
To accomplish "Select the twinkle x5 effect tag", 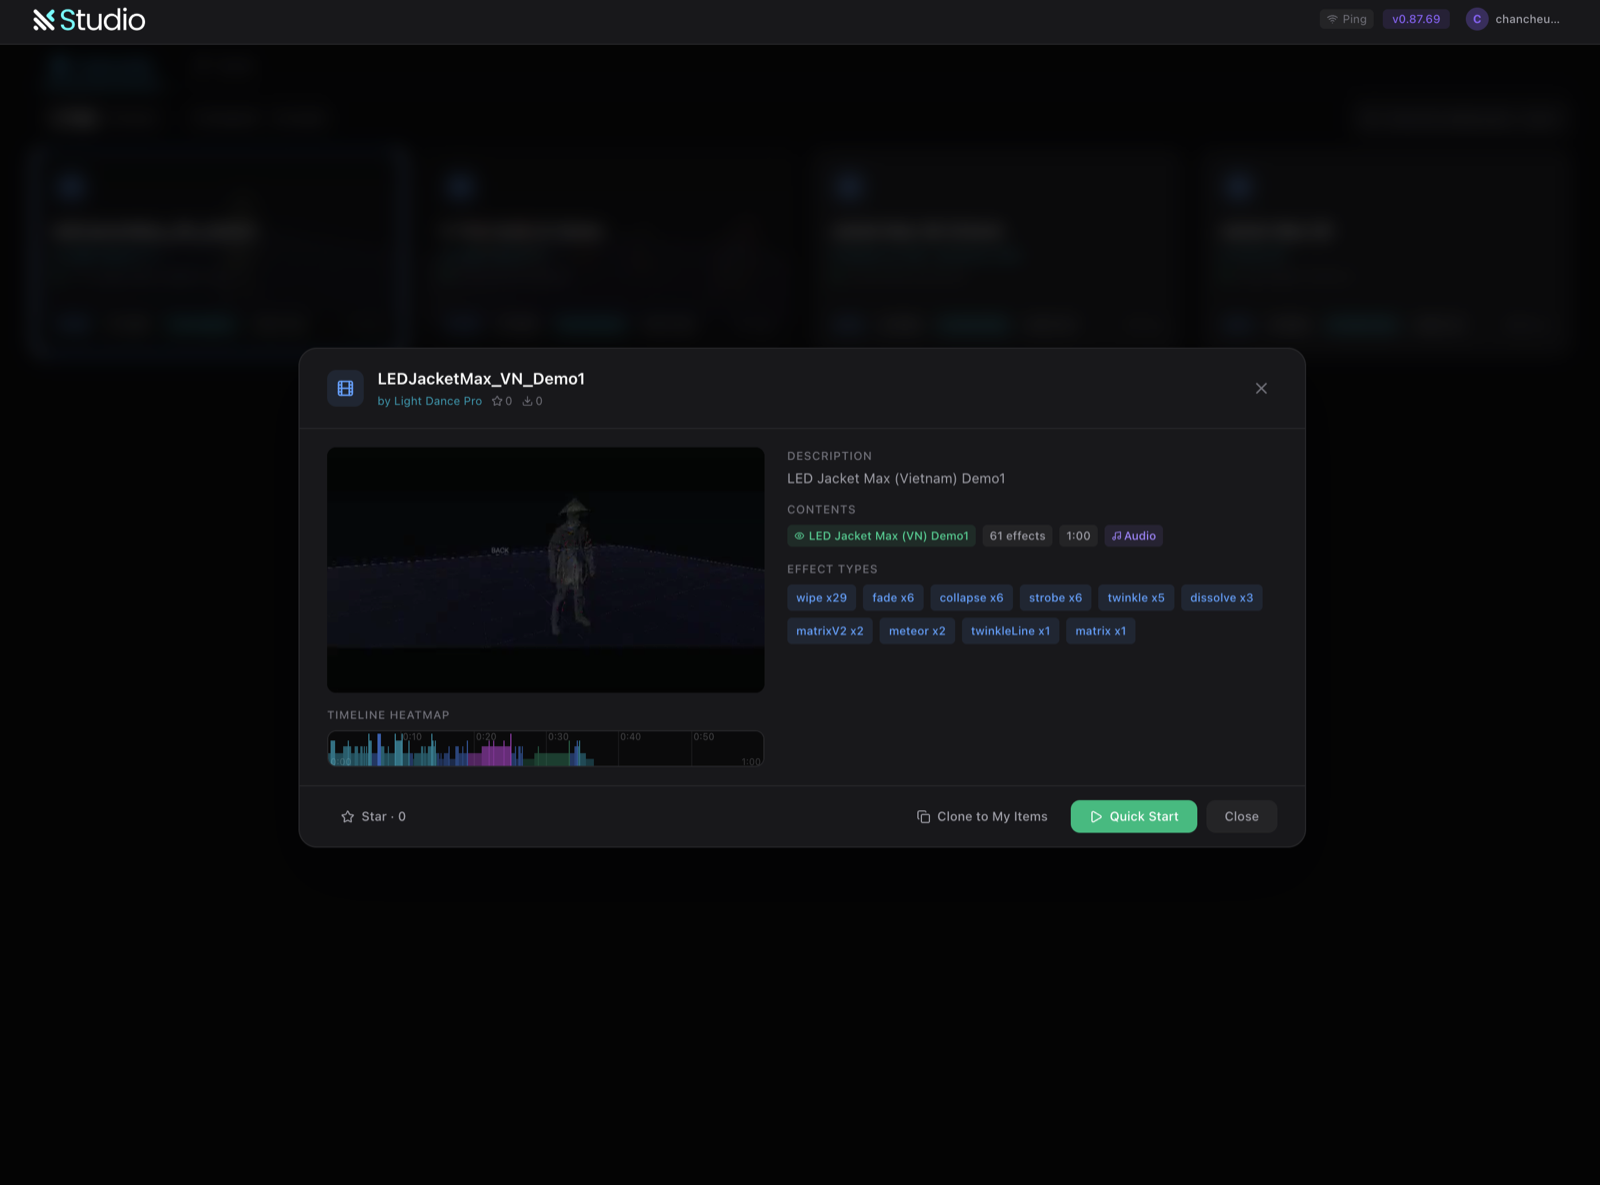I will click(x=1136, y=598).
